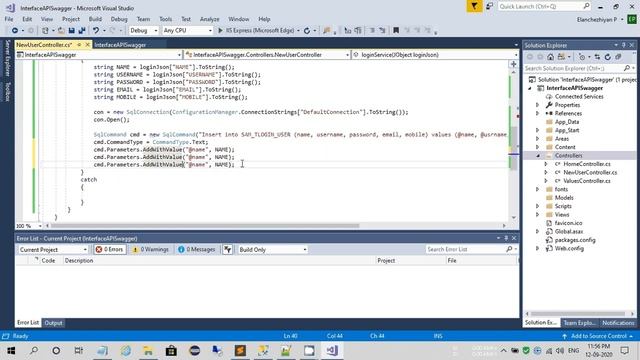Screen dimensions: 640x360
Task: Open the Analyze menu
Action: [209, 19]
